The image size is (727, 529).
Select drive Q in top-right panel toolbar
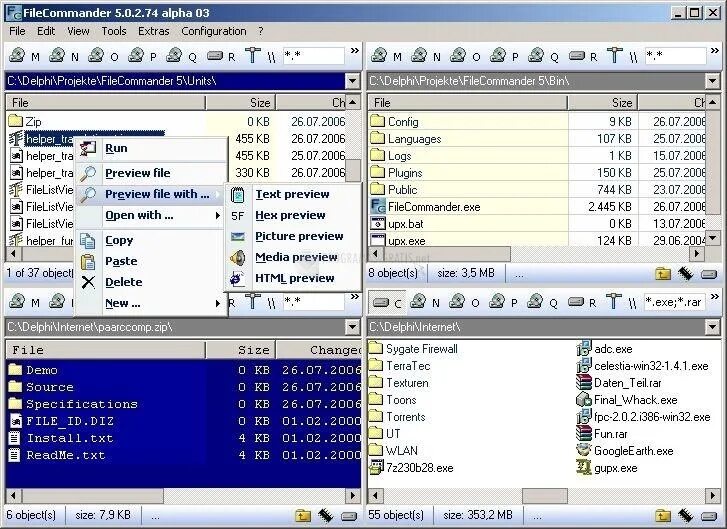point(543,56)
